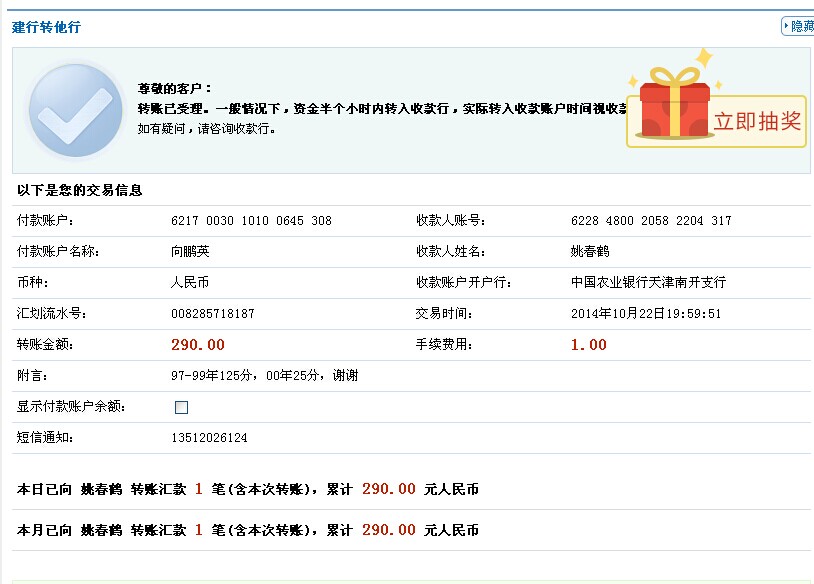This screenshot has width=814, height=584.
Task: Click the payee account number 6228 4800 2058 2204 317
Action: click(x=651, y=221)
